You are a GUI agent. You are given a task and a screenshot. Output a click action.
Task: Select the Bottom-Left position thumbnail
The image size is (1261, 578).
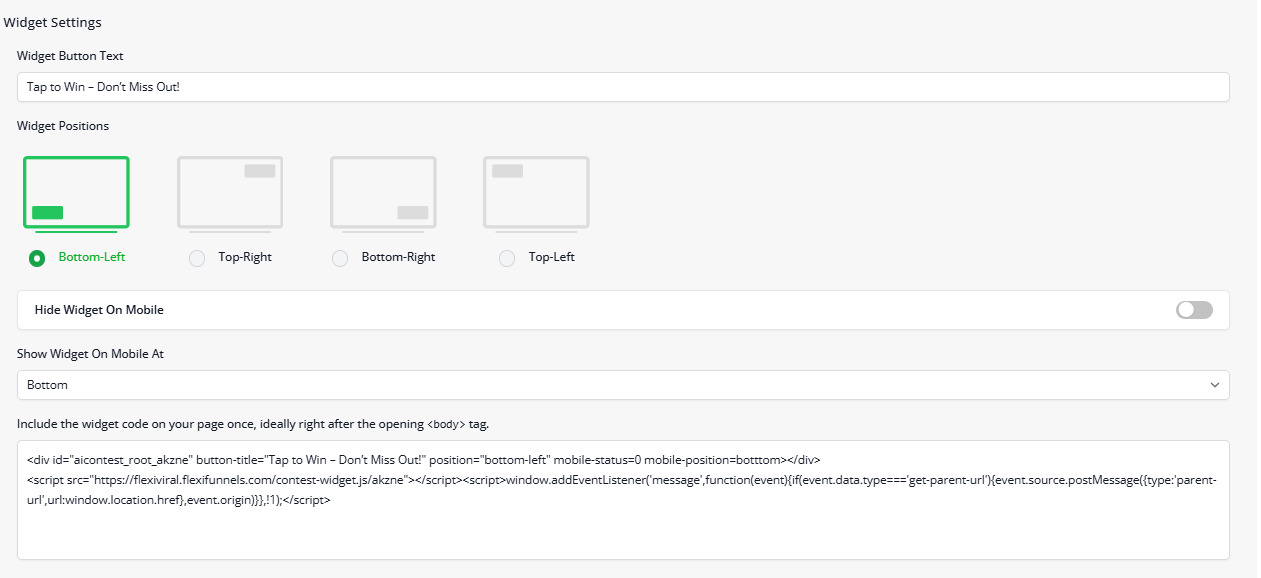[x=76, y=193]
